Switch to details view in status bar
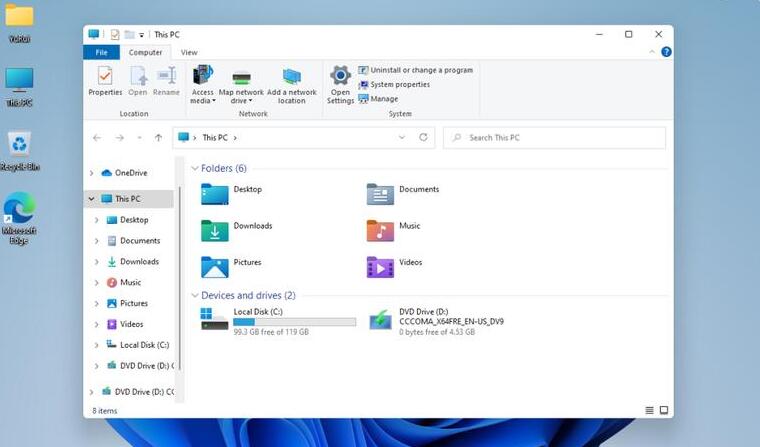 pos(649,410)
